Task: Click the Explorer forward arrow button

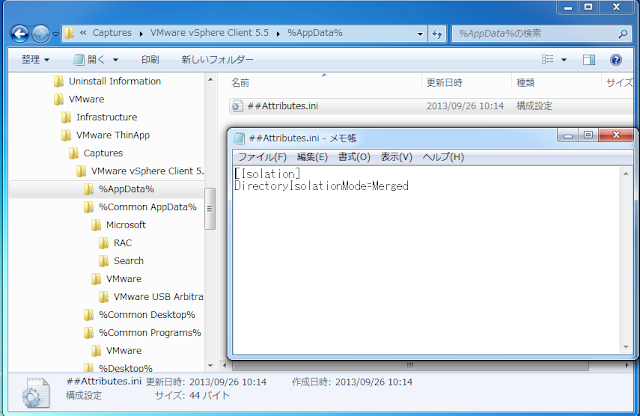Action: tap(40, 33)
